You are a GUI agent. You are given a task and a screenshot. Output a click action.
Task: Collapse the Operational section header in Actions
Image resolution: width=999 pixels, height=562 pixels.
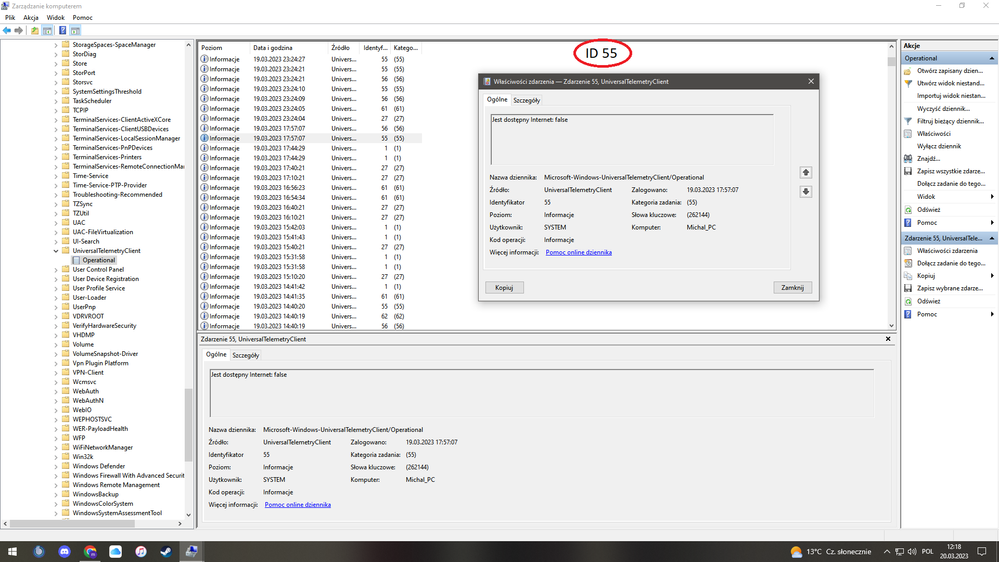pyautogui.click(x=991, y=58)
